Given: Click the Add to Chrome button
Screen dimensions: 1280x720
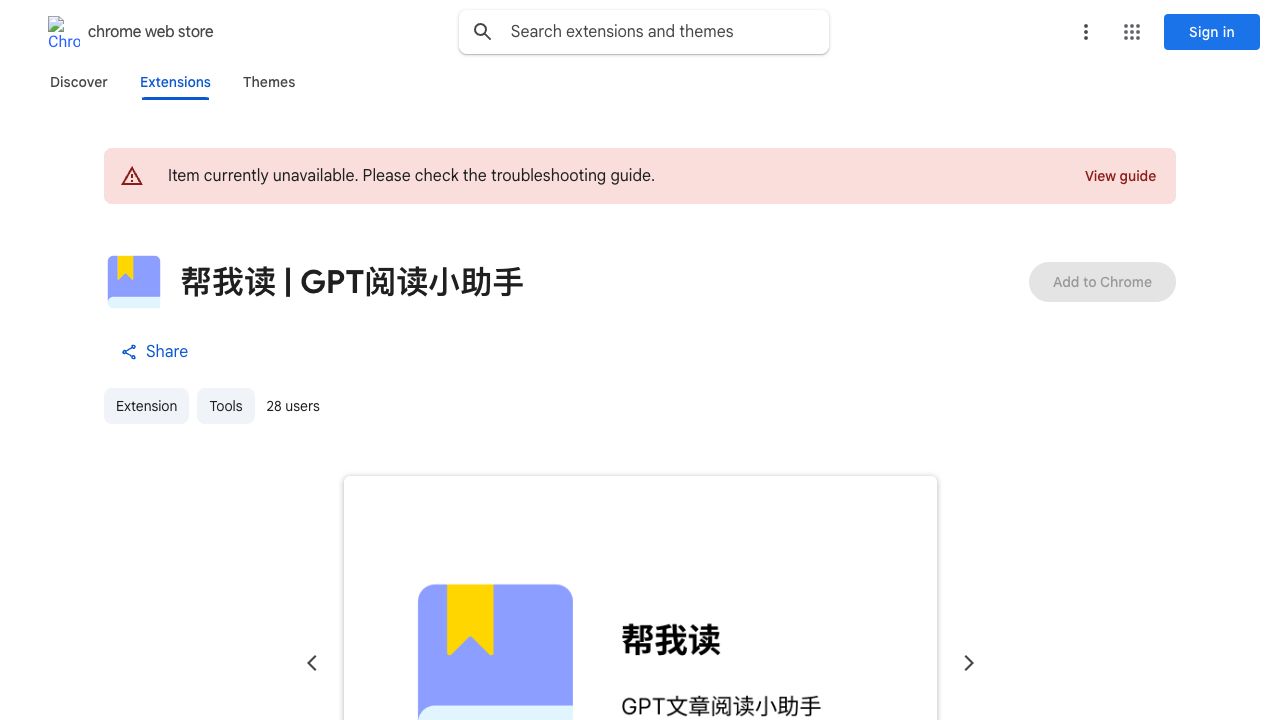Looking at the screenshot, I should 1102,282.
